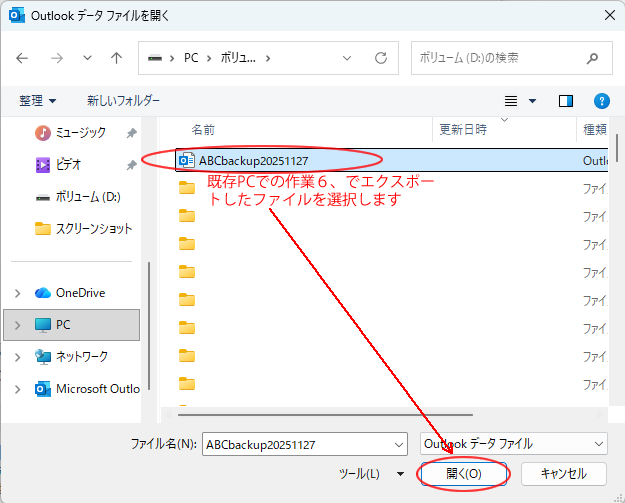Click the pin icon beside ビデオ

click(x=132, y=165)
